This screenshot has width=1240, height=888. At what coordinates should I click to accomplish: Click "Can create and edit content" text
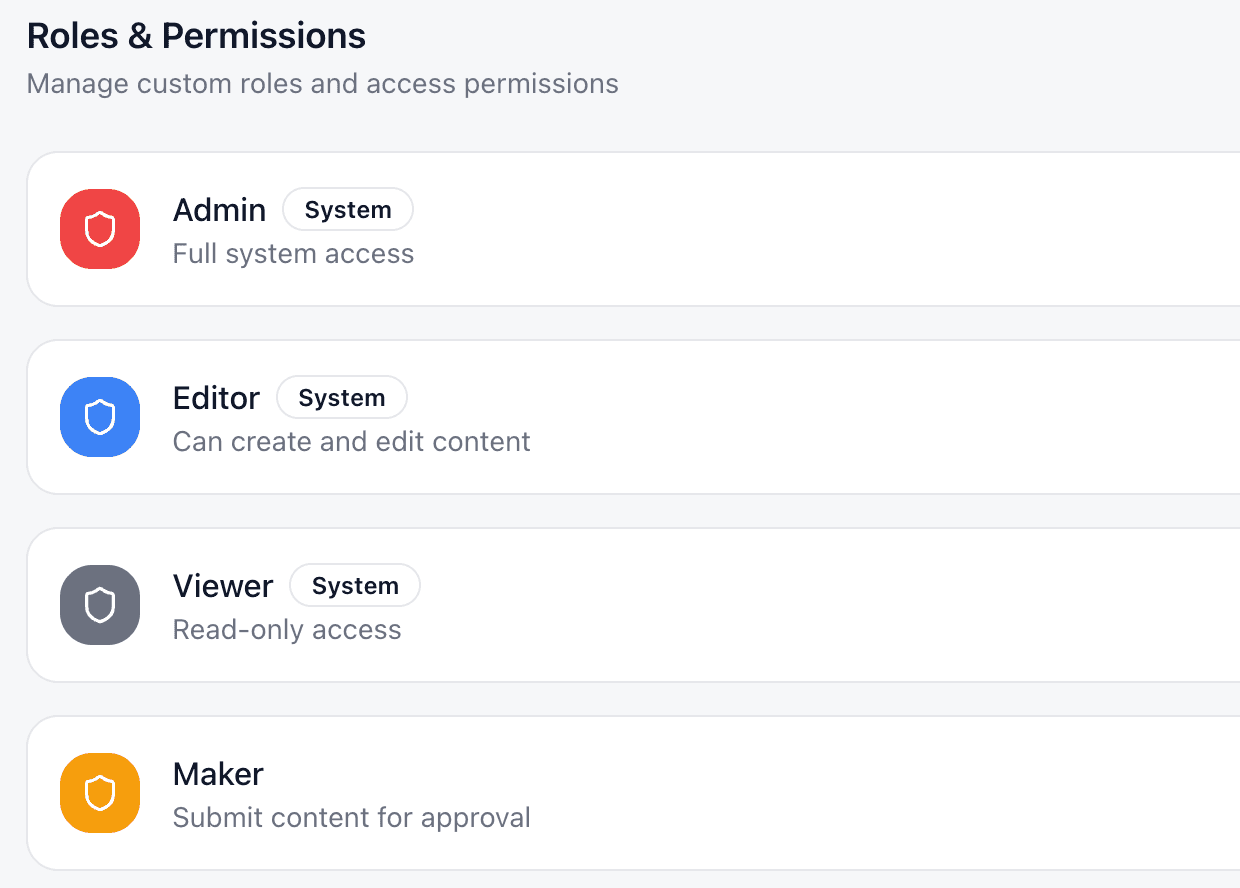[x=351, y=442]
